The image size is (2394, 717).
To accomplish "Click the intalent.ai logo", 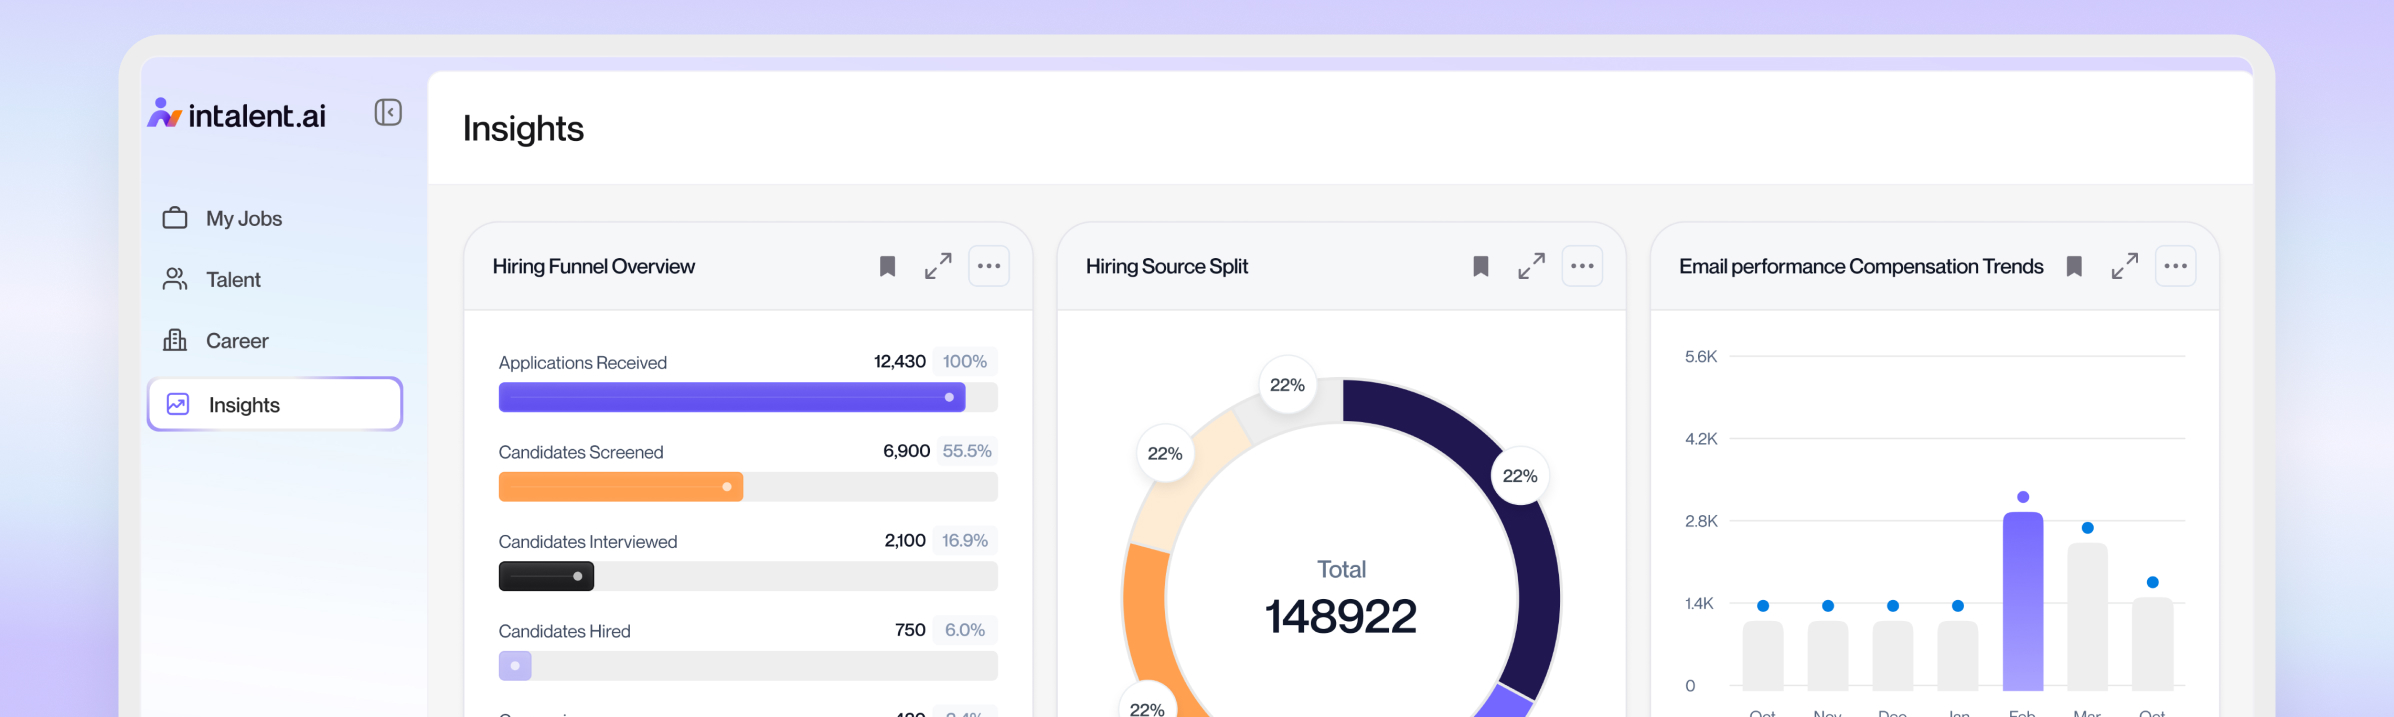I will [237, 115].
